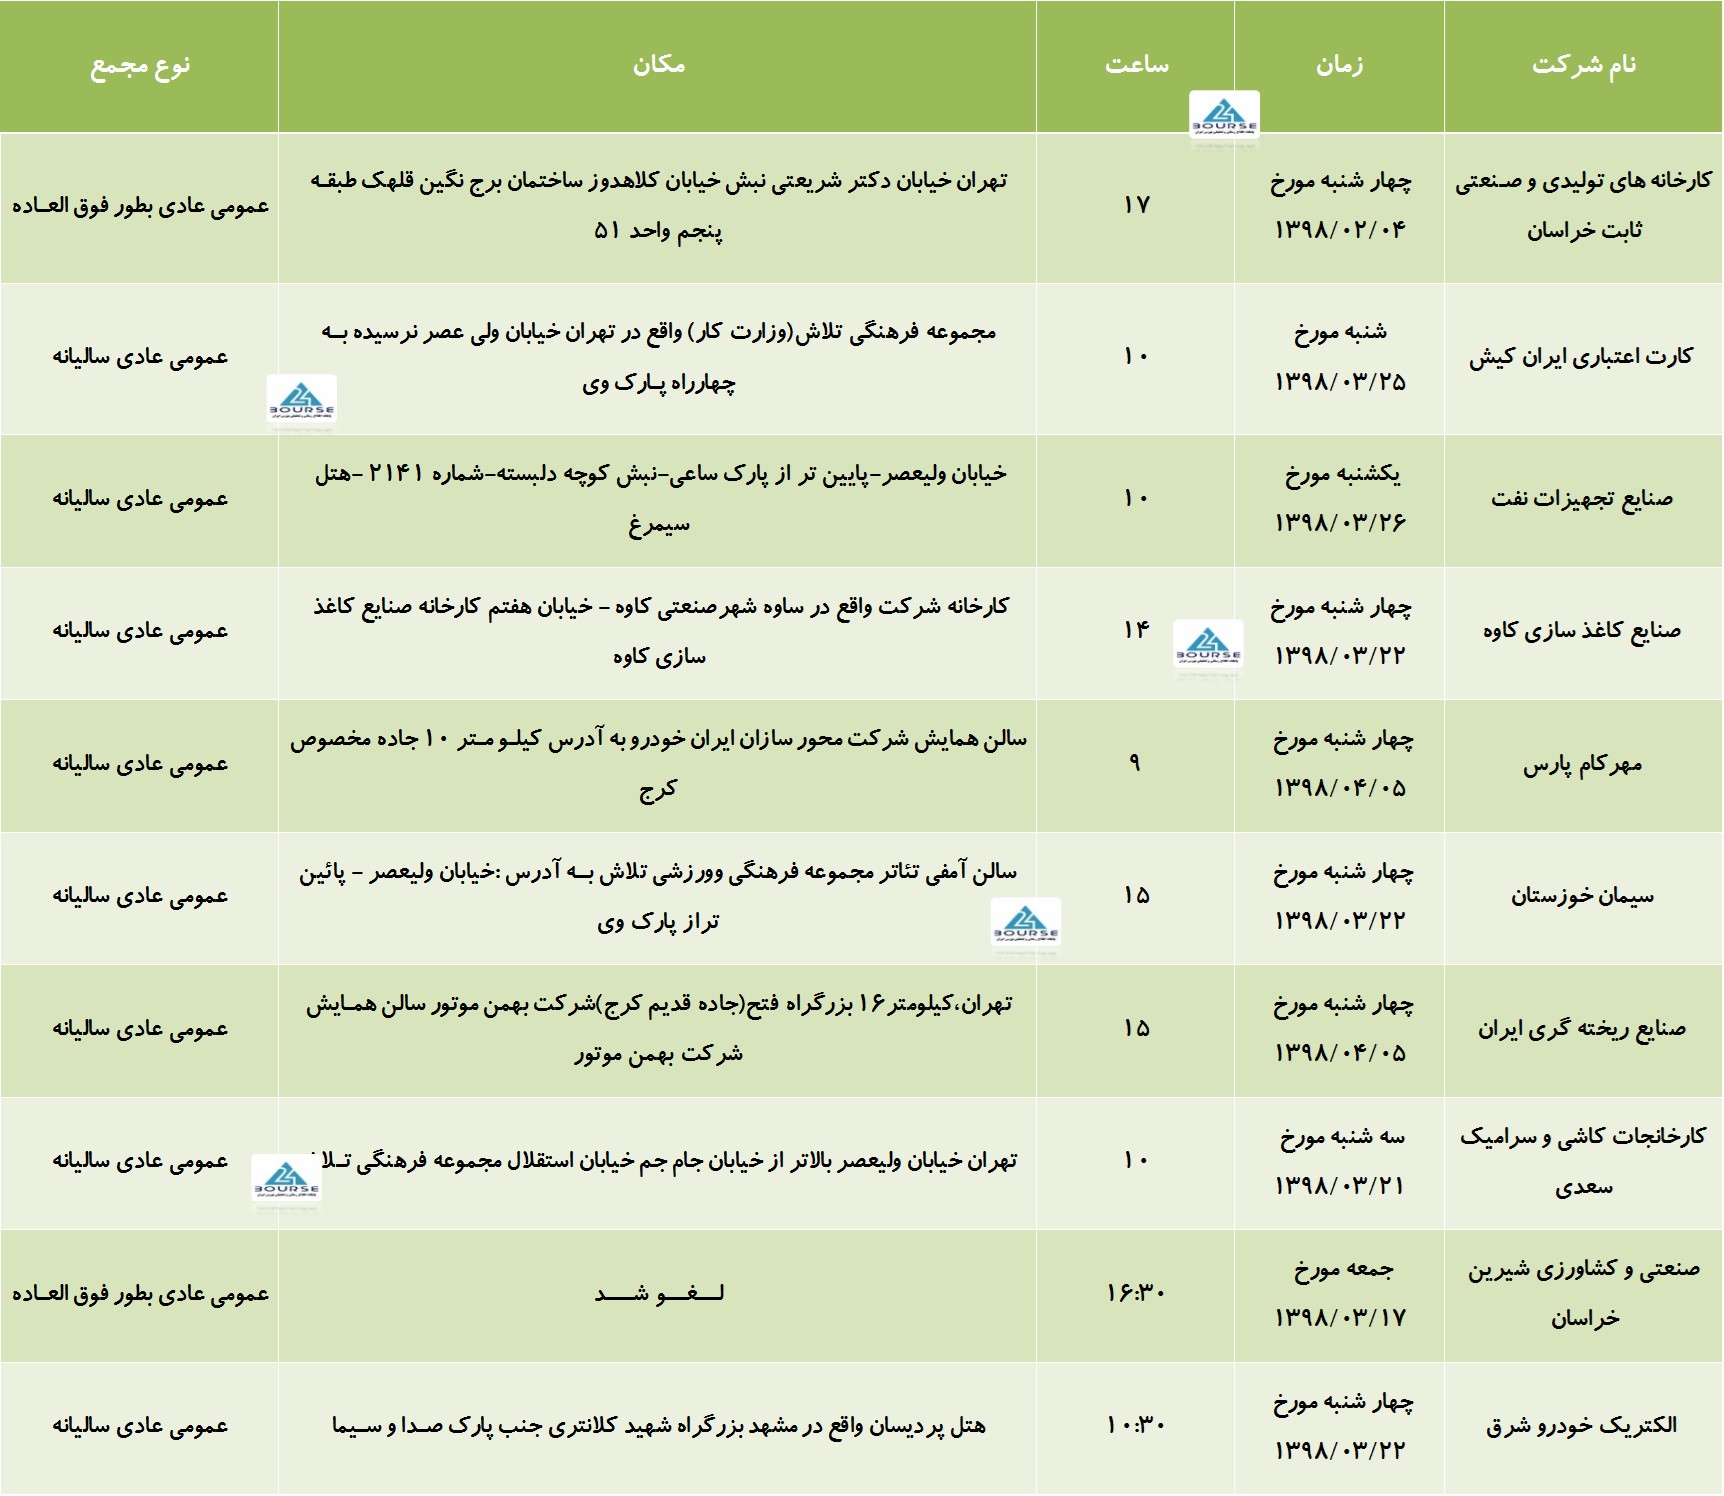Viewport: 1724px width, 1496px height.
Task: Click the meeting type in the 'کارت اعتباری ایران کیش' row
Action: (140, 358)
